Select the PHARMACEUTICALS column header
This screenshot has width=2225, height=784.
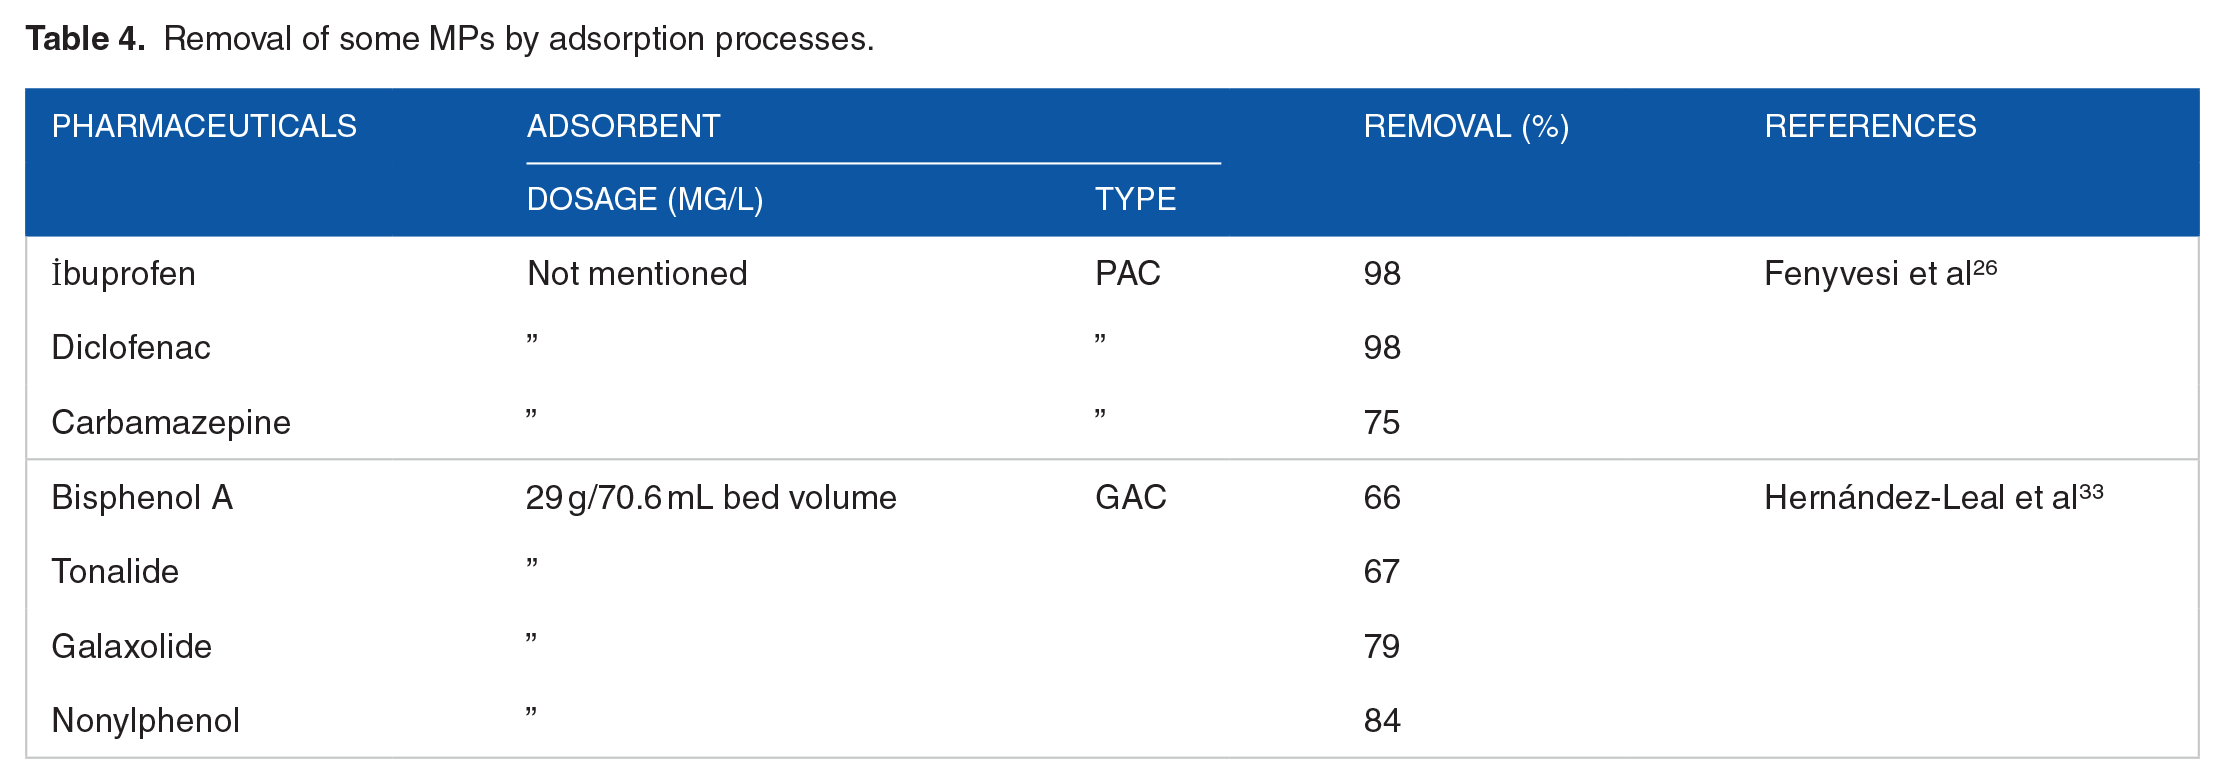coord(204,126)
